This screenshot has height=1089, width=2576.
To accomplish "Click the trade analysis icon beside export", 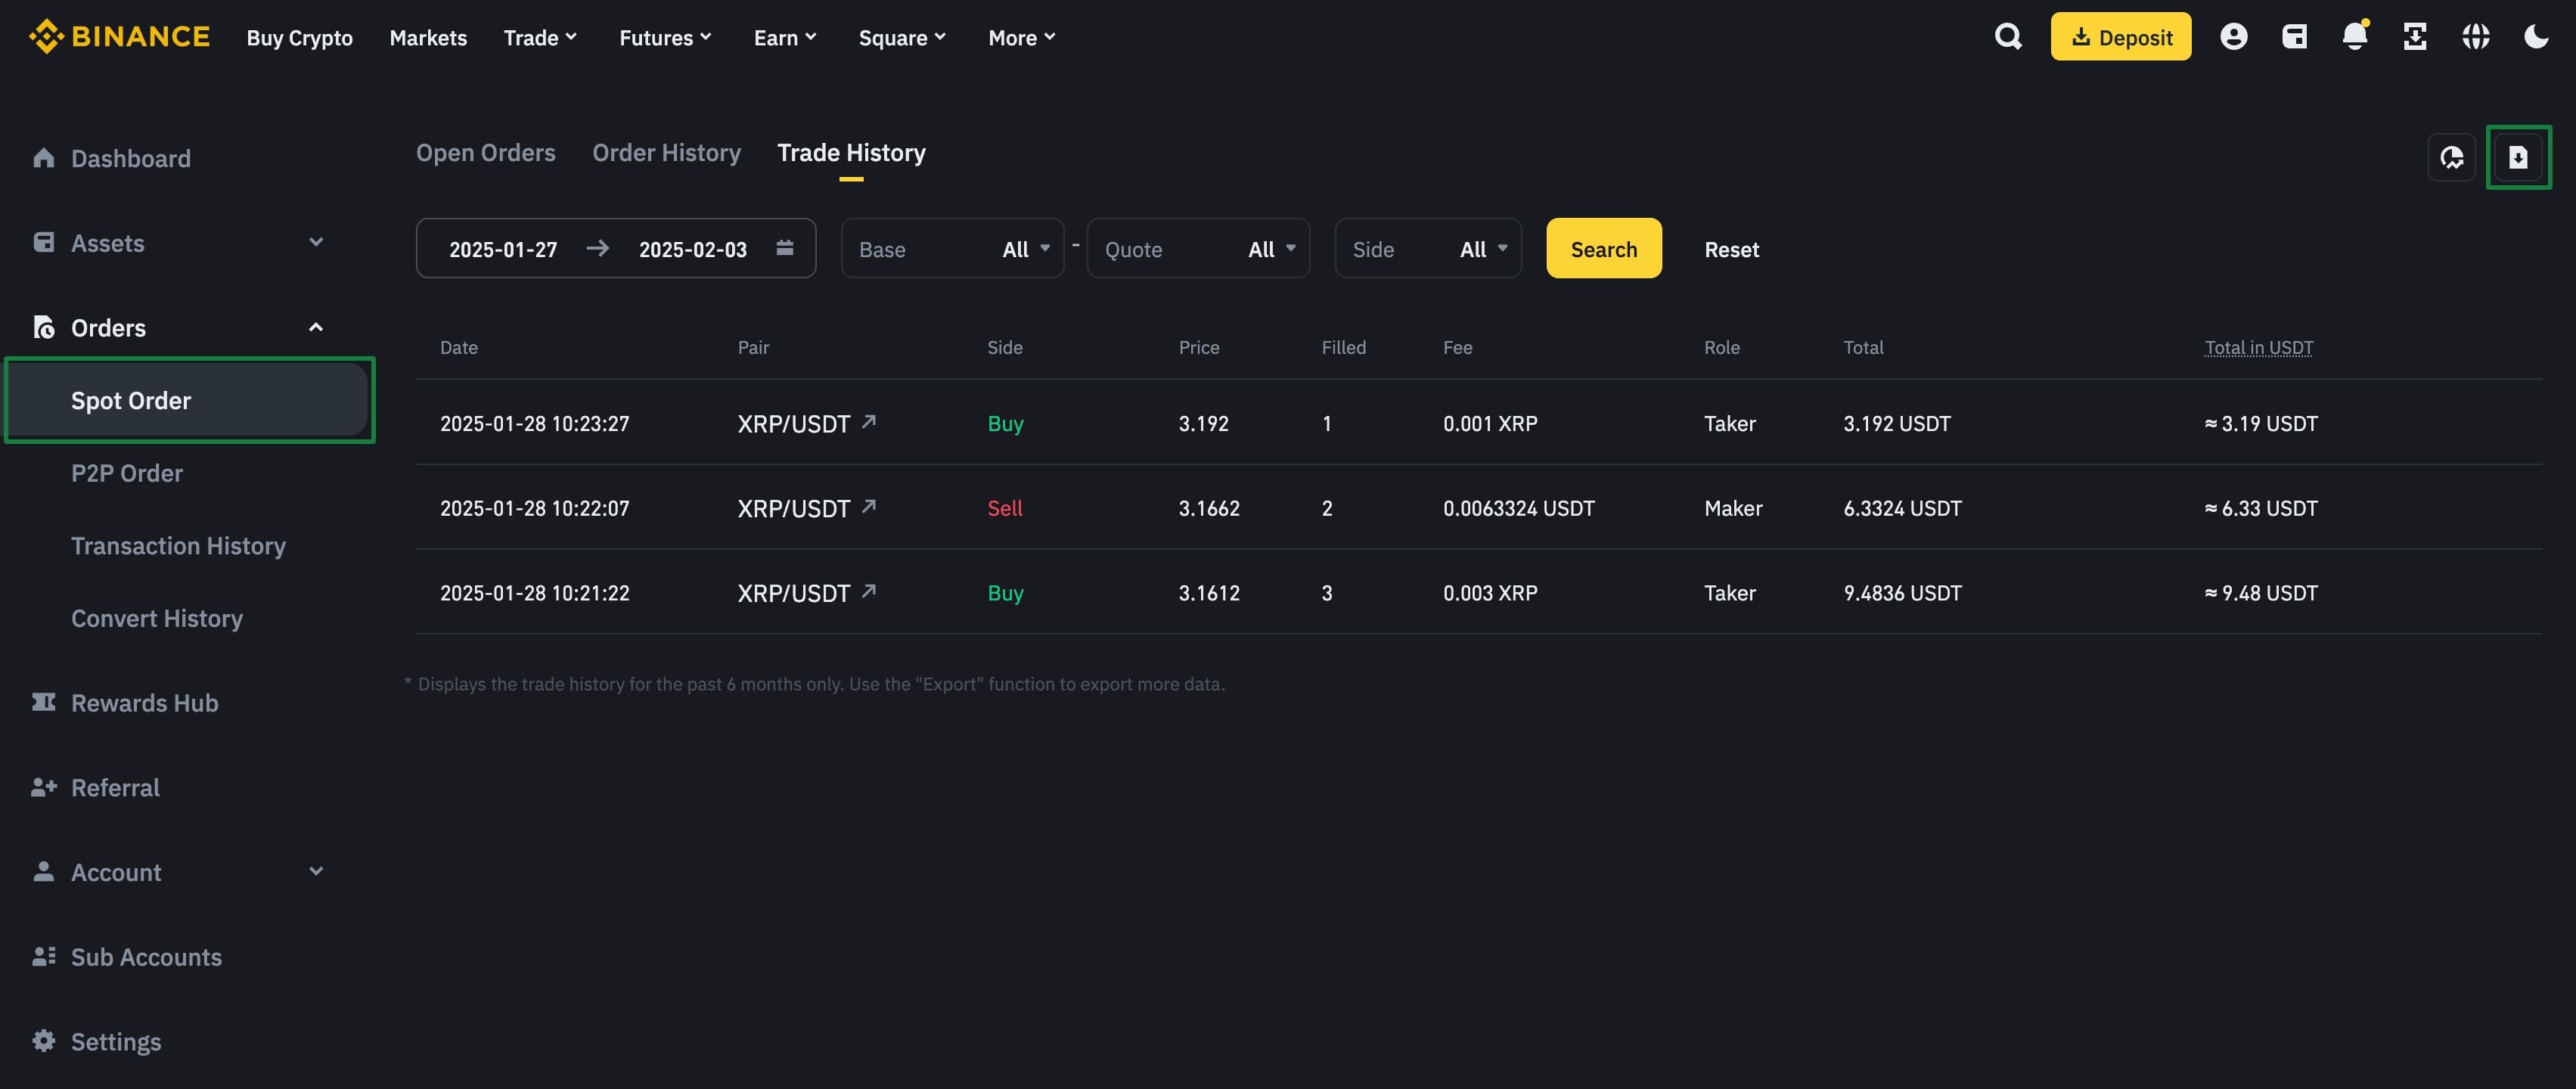I will coord(2451,157).
